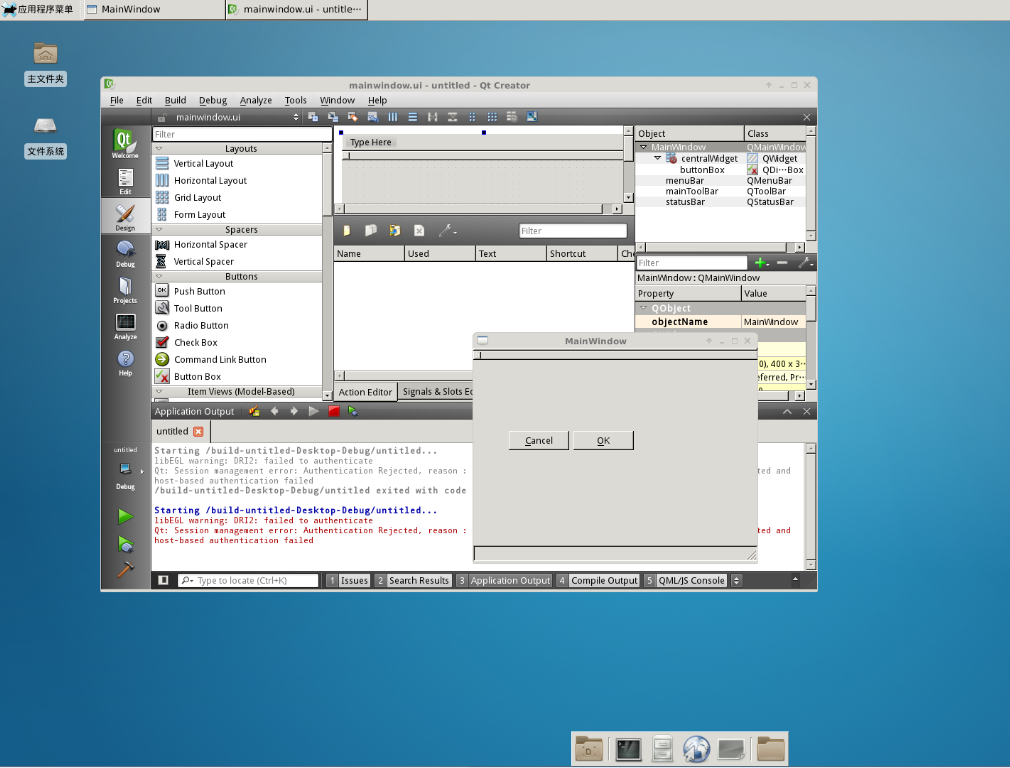
Task: Open Help mode in the sidebar
Action: tap(125, 363)
